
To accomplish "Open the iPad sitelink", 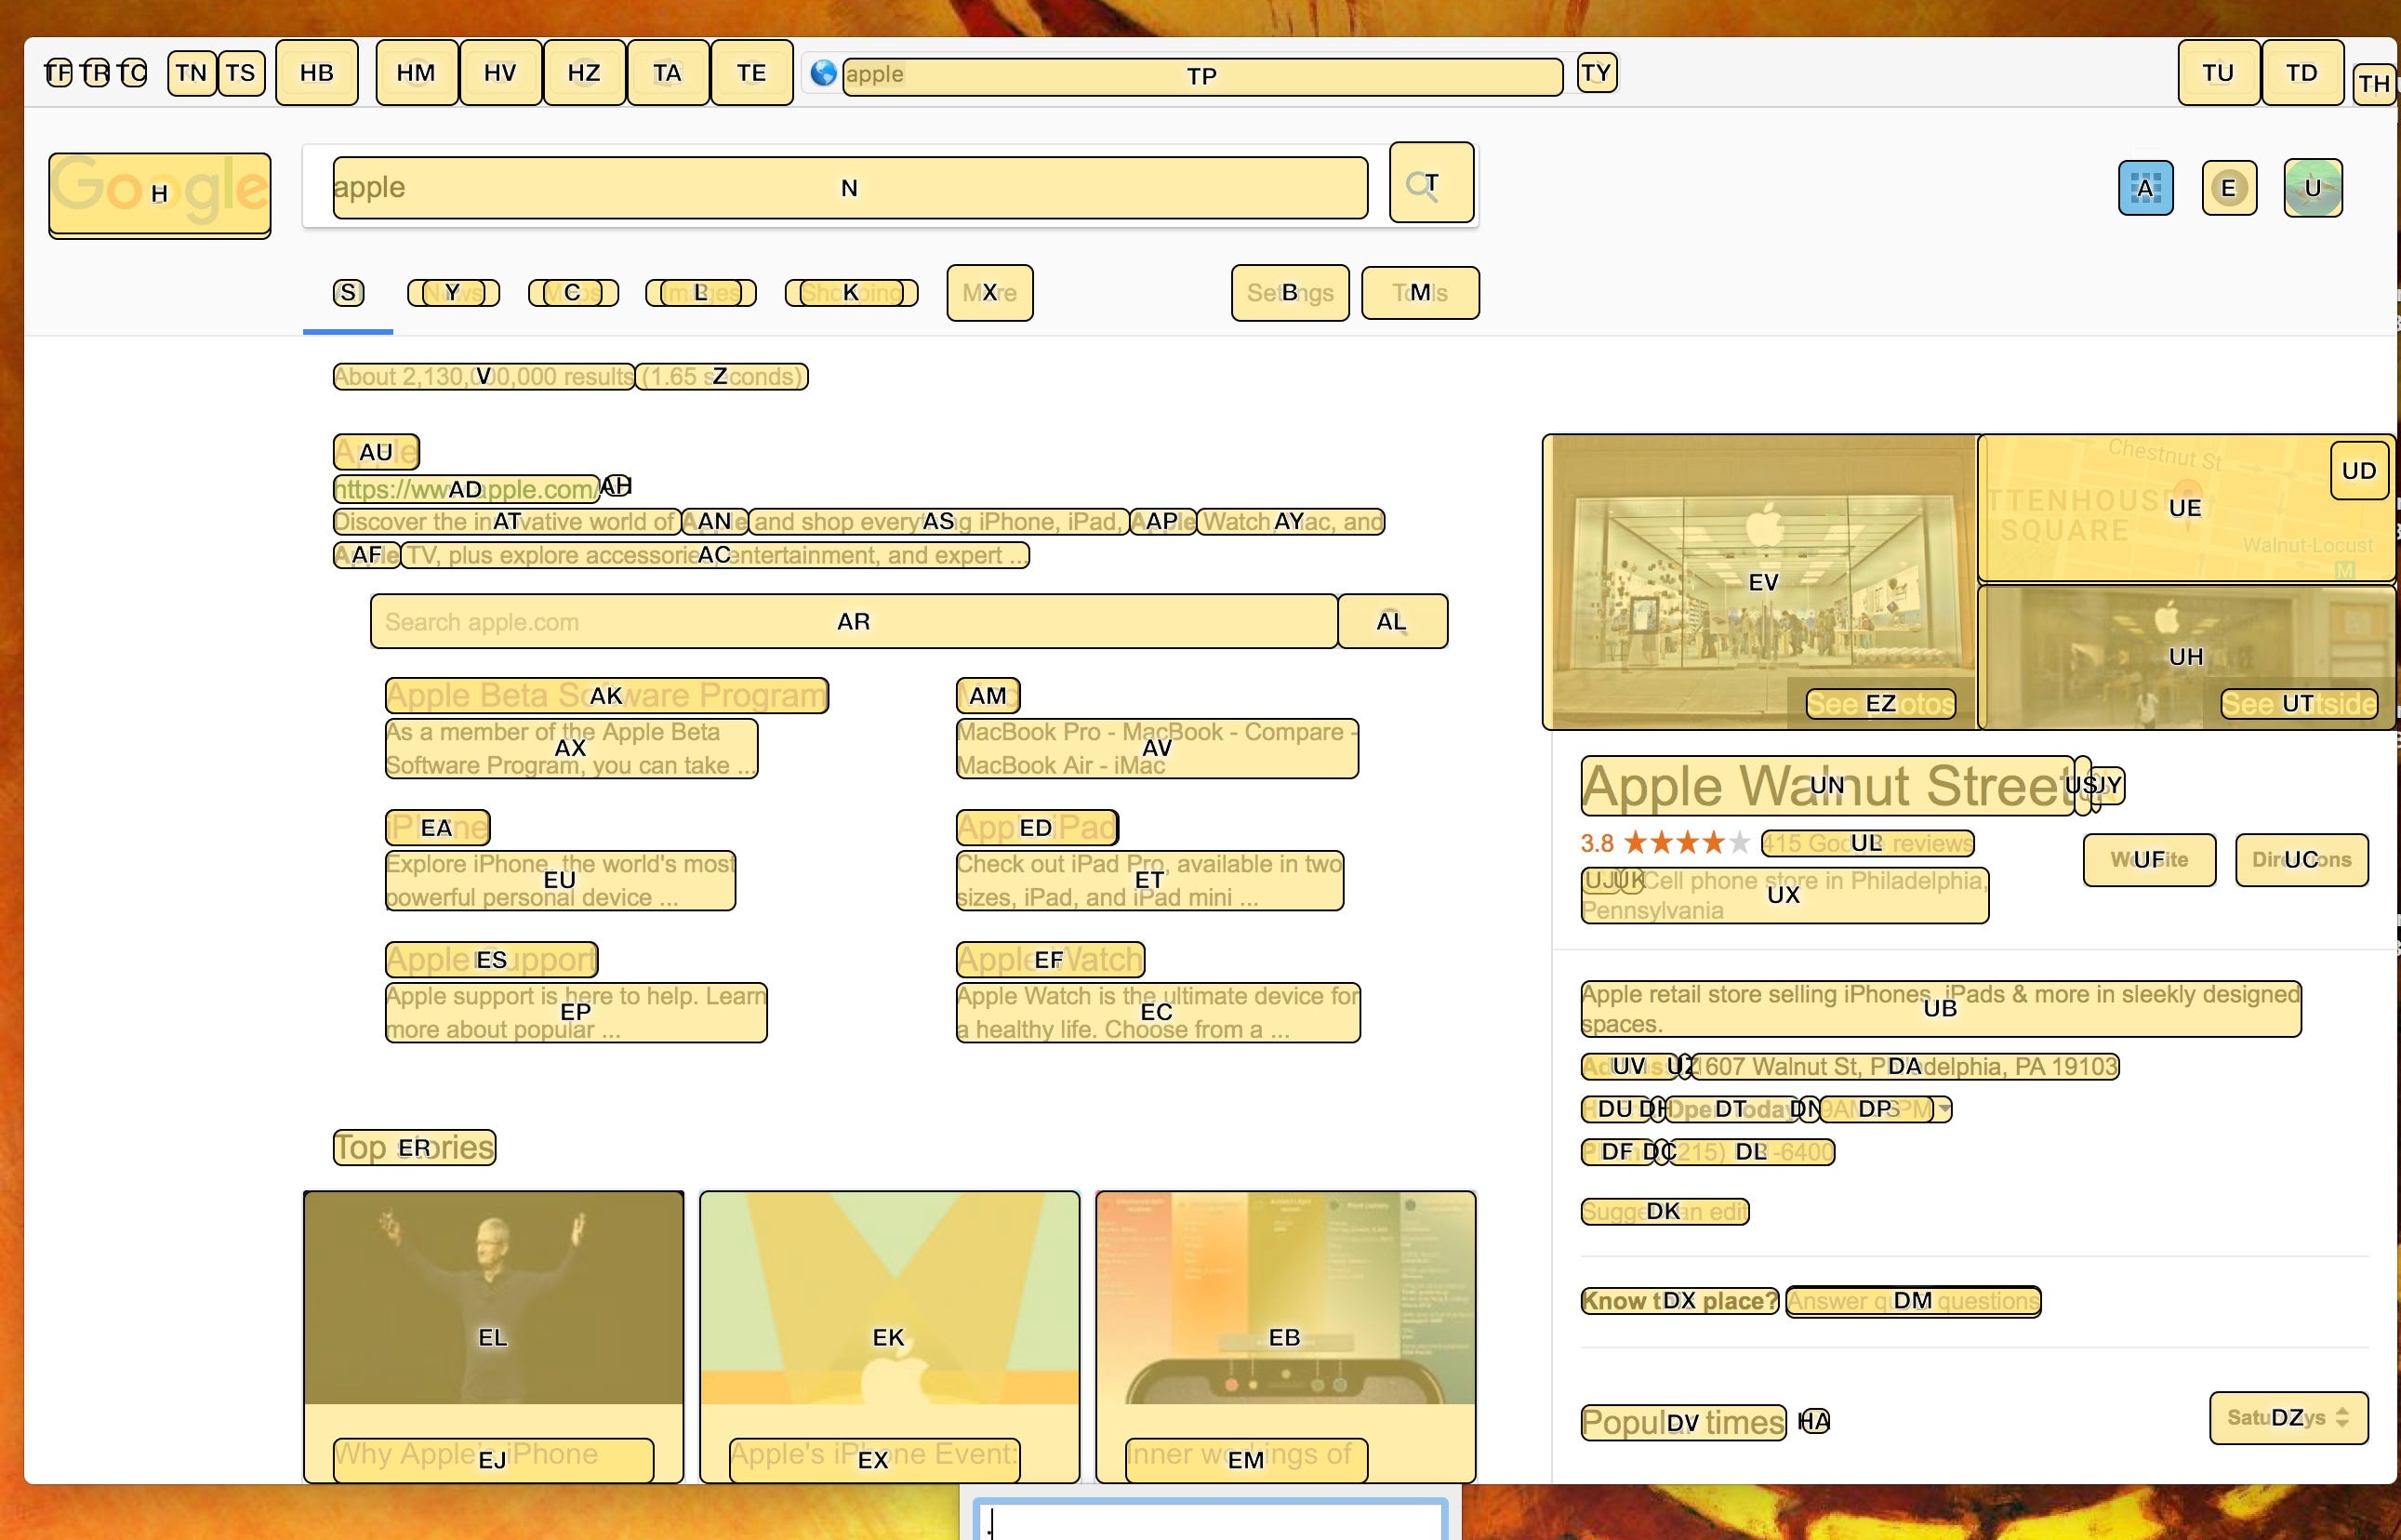I will tap(1037, 827).
